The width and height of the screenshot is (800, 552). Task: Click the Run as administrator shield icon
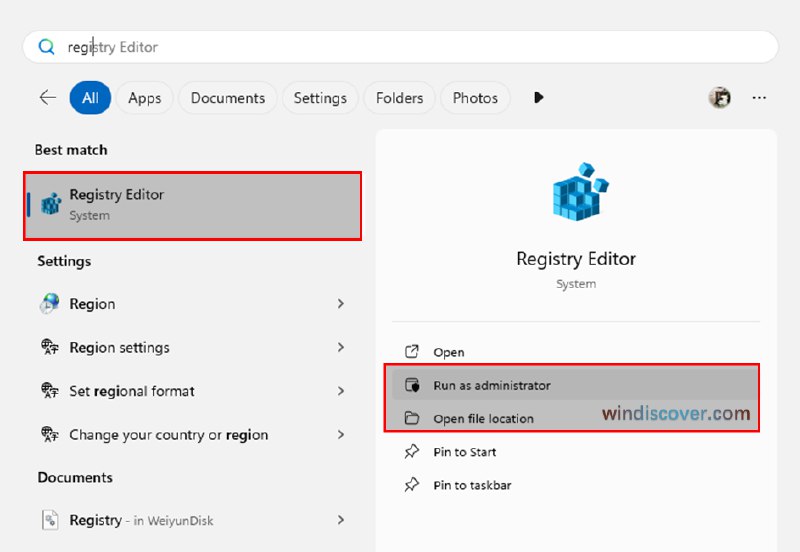412,385
